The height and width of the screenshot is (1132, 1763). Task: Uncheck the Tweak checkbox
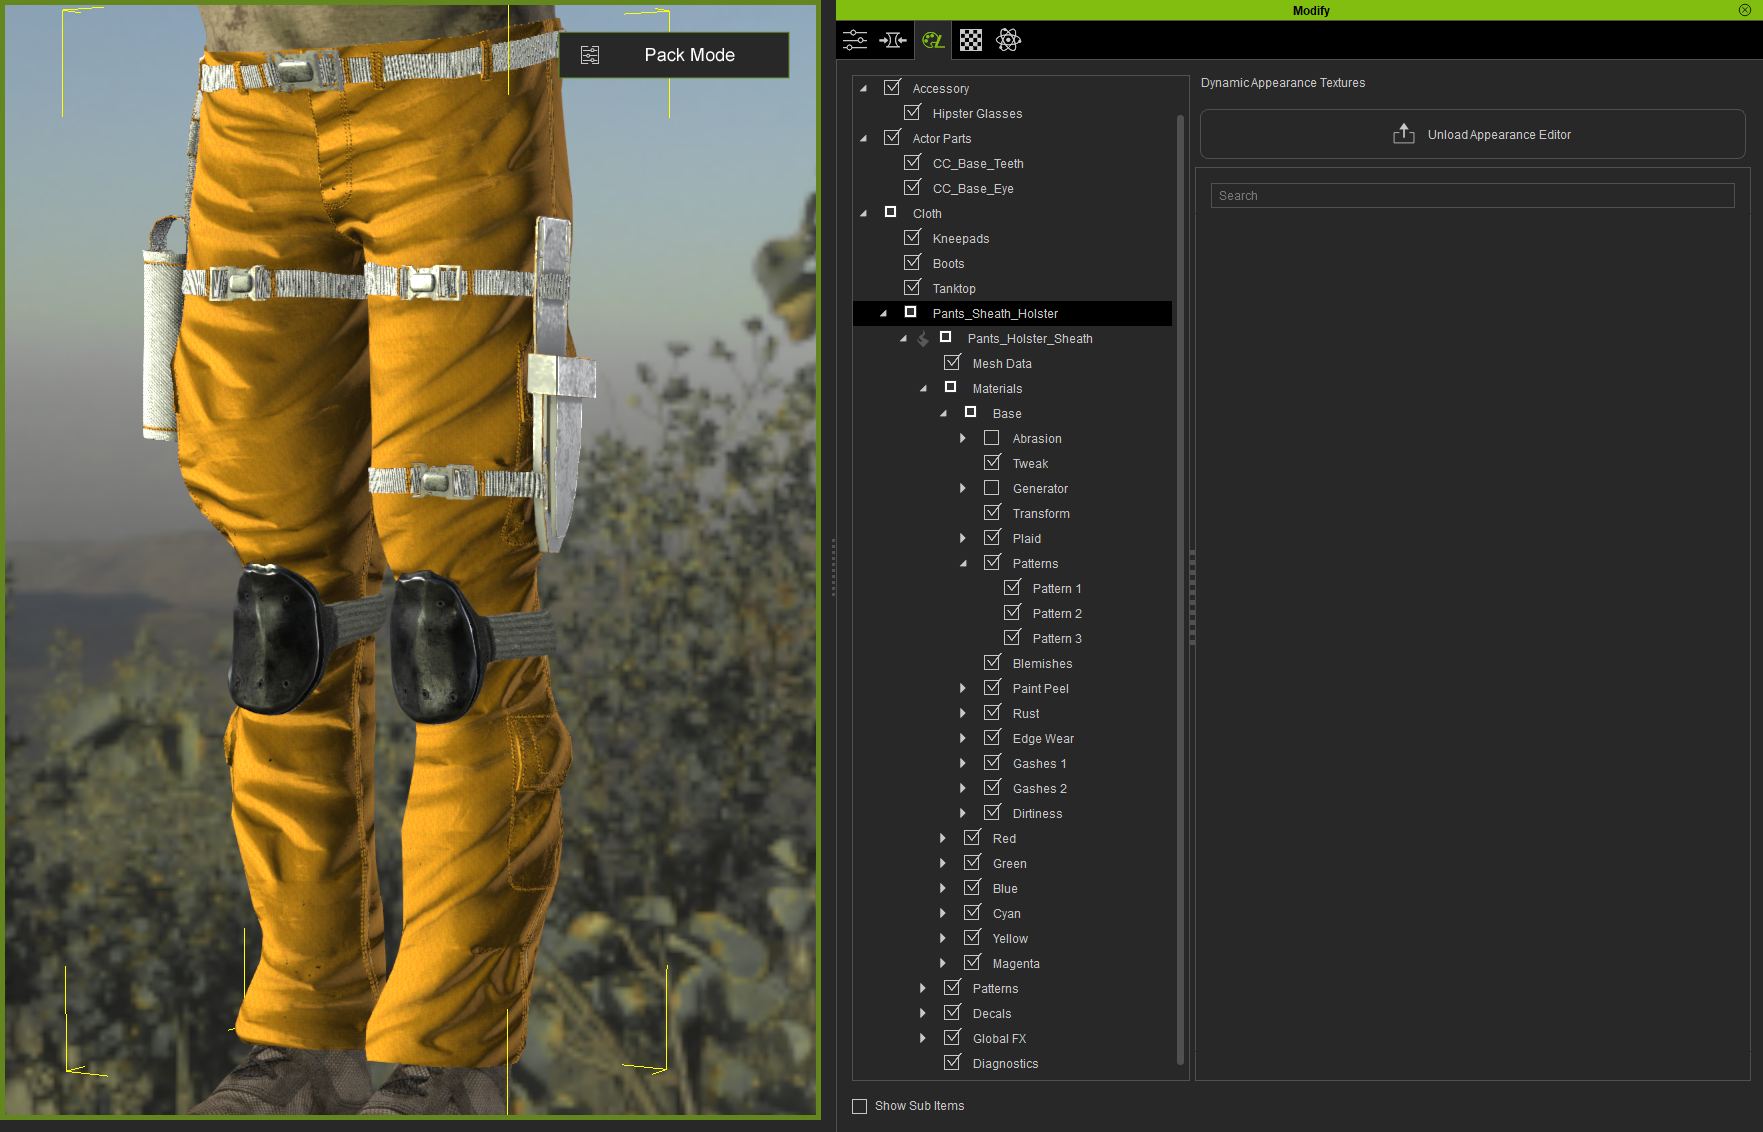coord(992,463)
